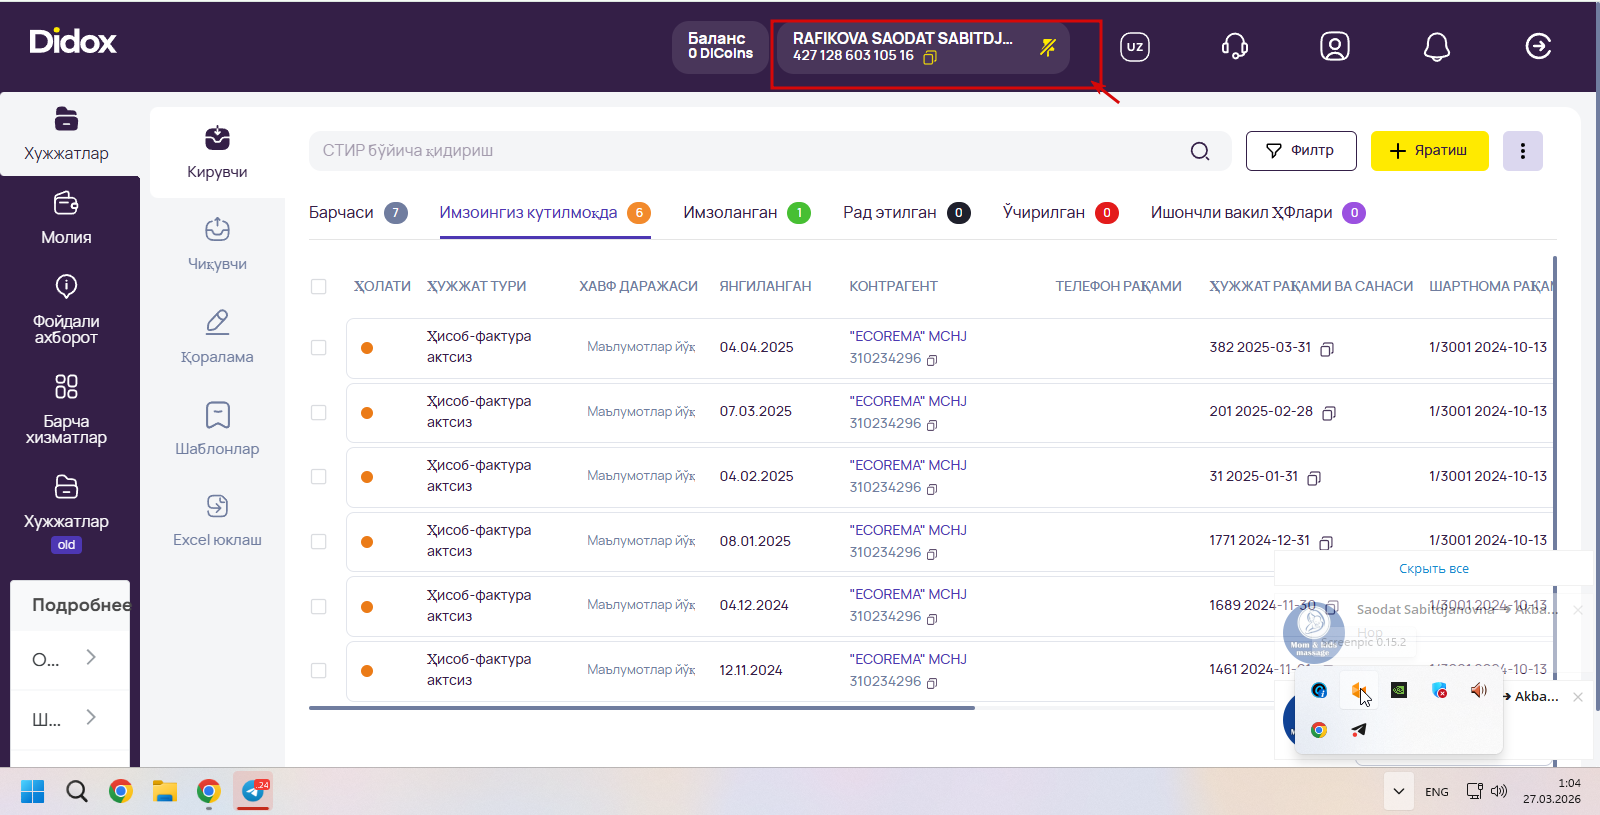Click the ENG language indicator
Viewport: 1600px width, 815px height.
(x=1437, y=792)
